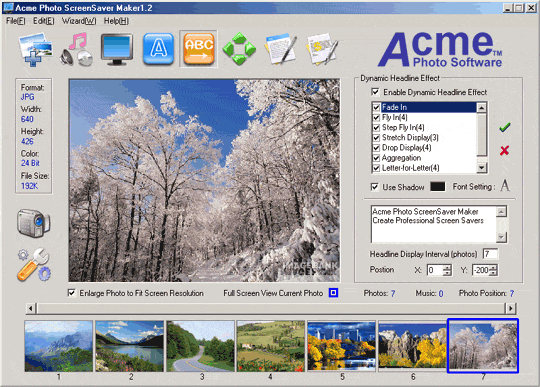Open Font Setting via the A icon

[505, 186]
